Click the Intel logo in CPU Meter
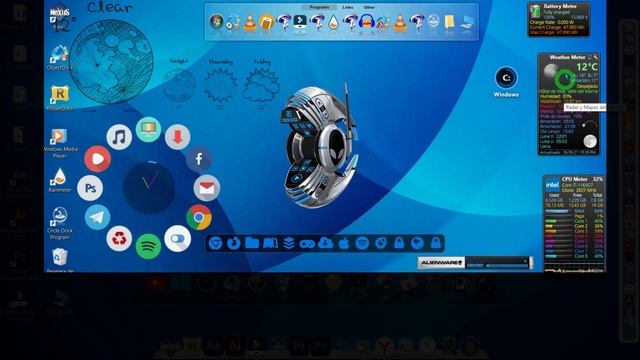The width and height of the screenshot is (640, 360). tap(552, 185)
